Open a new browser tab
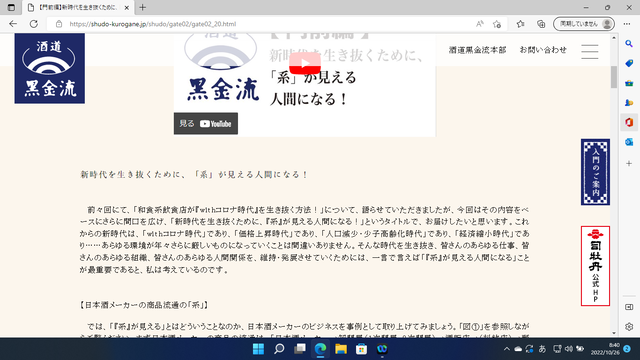The height and width of the screenshot is (360, 640). point(142,7)
